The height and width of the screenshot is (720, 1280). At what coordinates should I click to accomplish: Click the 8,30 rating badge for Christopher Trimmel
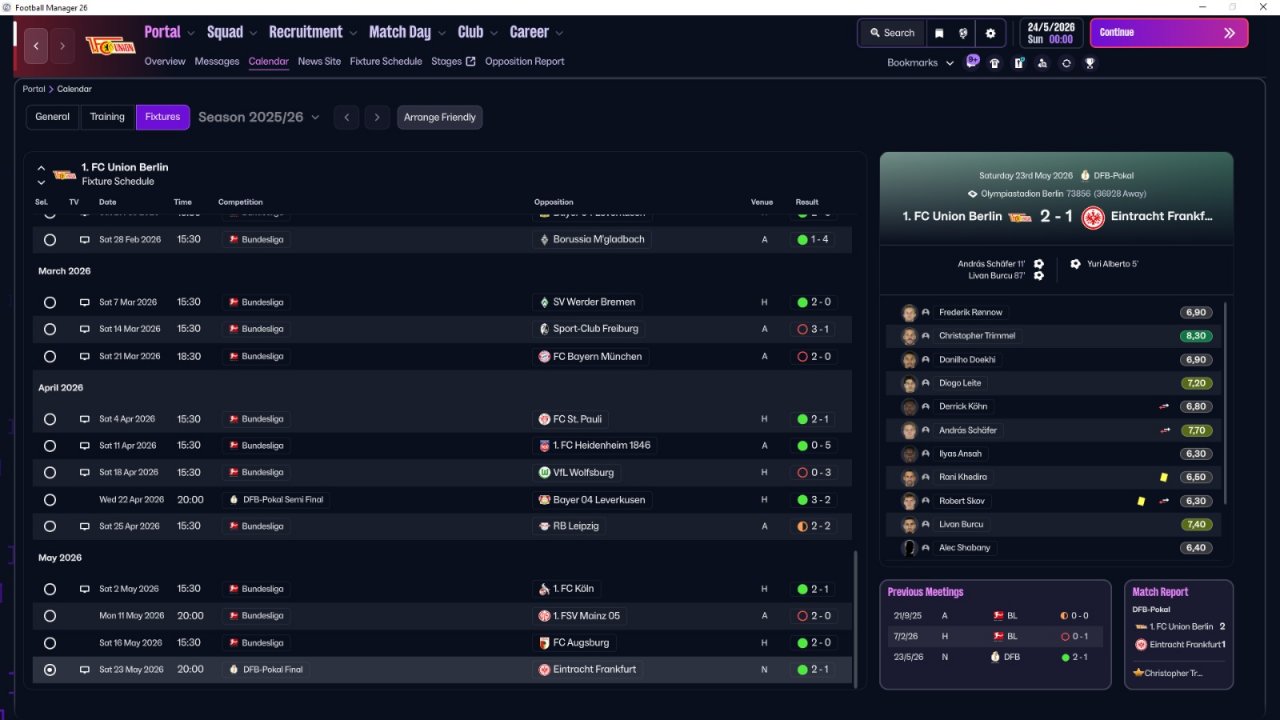point(1196,336)
